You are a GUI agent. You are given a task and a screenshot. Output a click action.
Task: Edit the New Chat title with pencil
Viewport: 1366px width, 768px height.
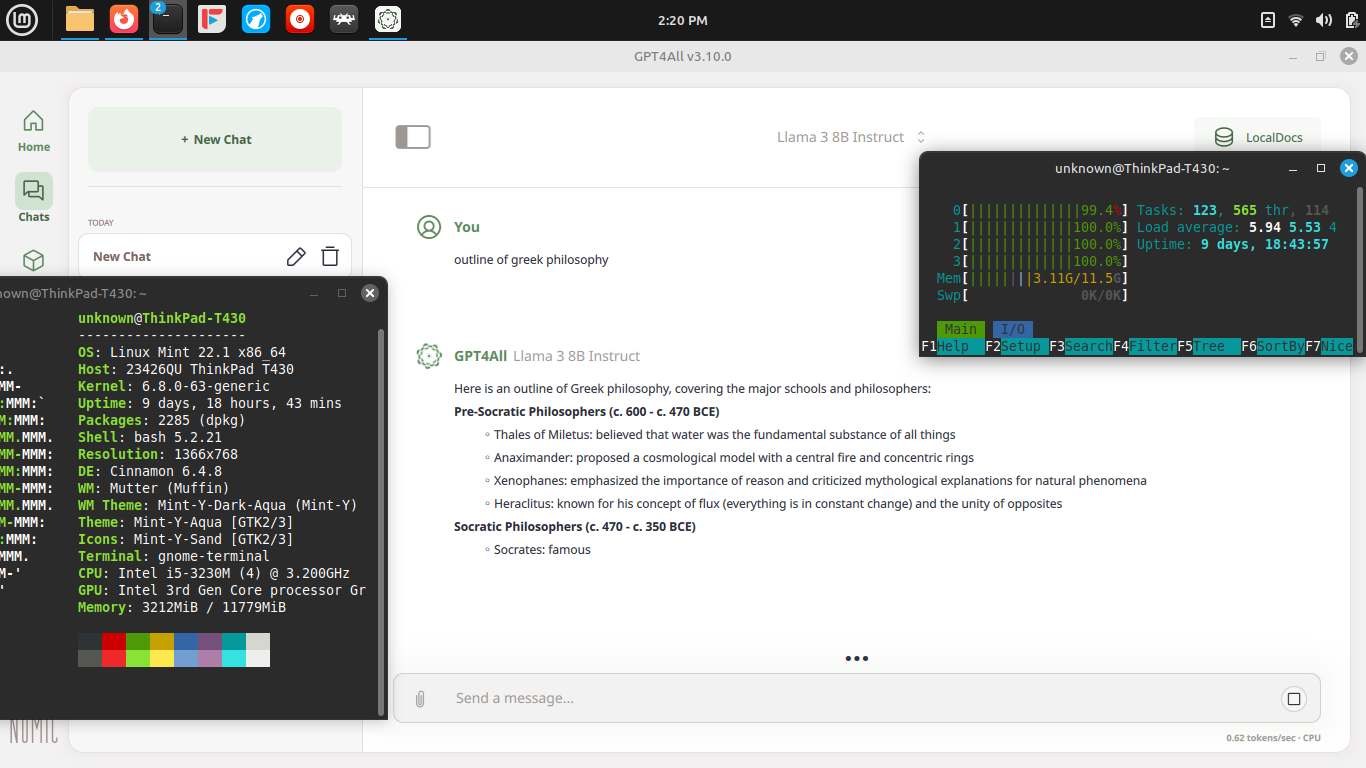296,257
